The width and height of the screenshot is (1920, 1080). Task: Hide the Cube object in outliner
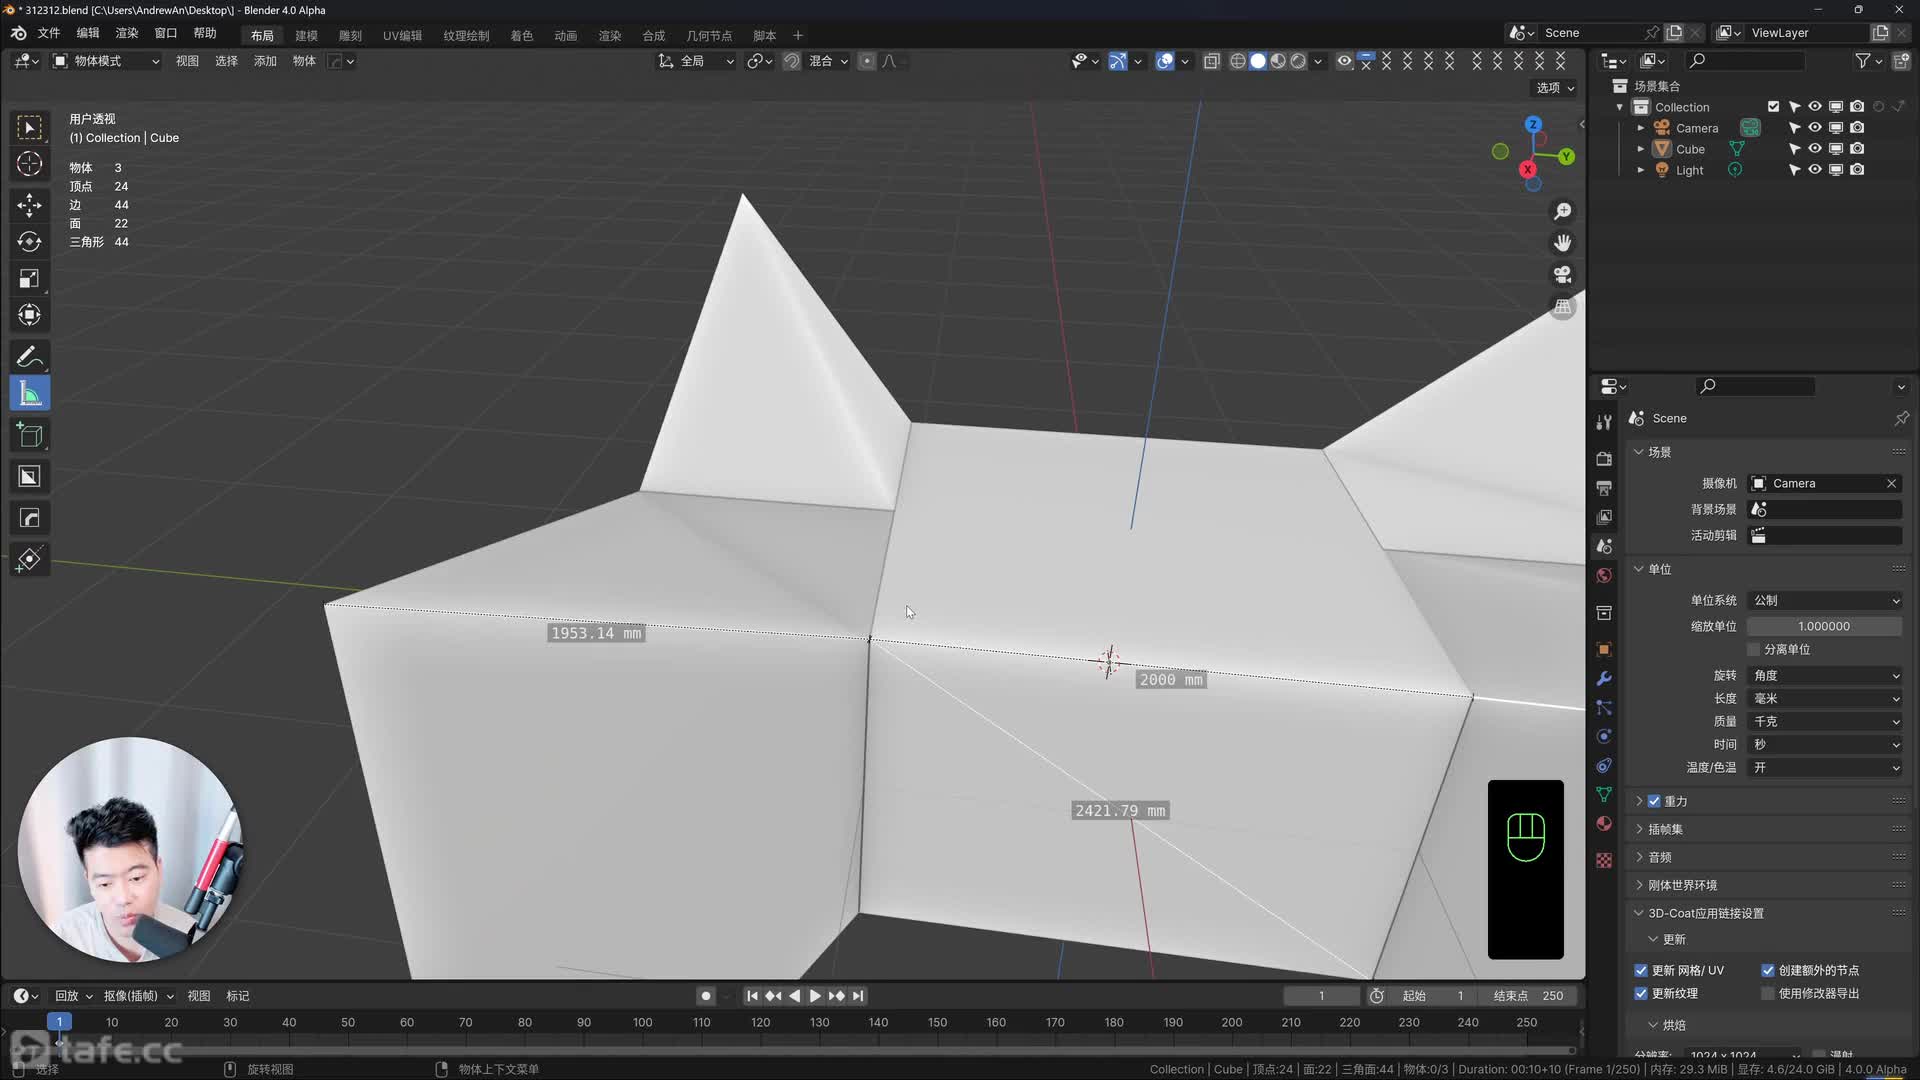pyautogui.click(x=1814, y=149)
